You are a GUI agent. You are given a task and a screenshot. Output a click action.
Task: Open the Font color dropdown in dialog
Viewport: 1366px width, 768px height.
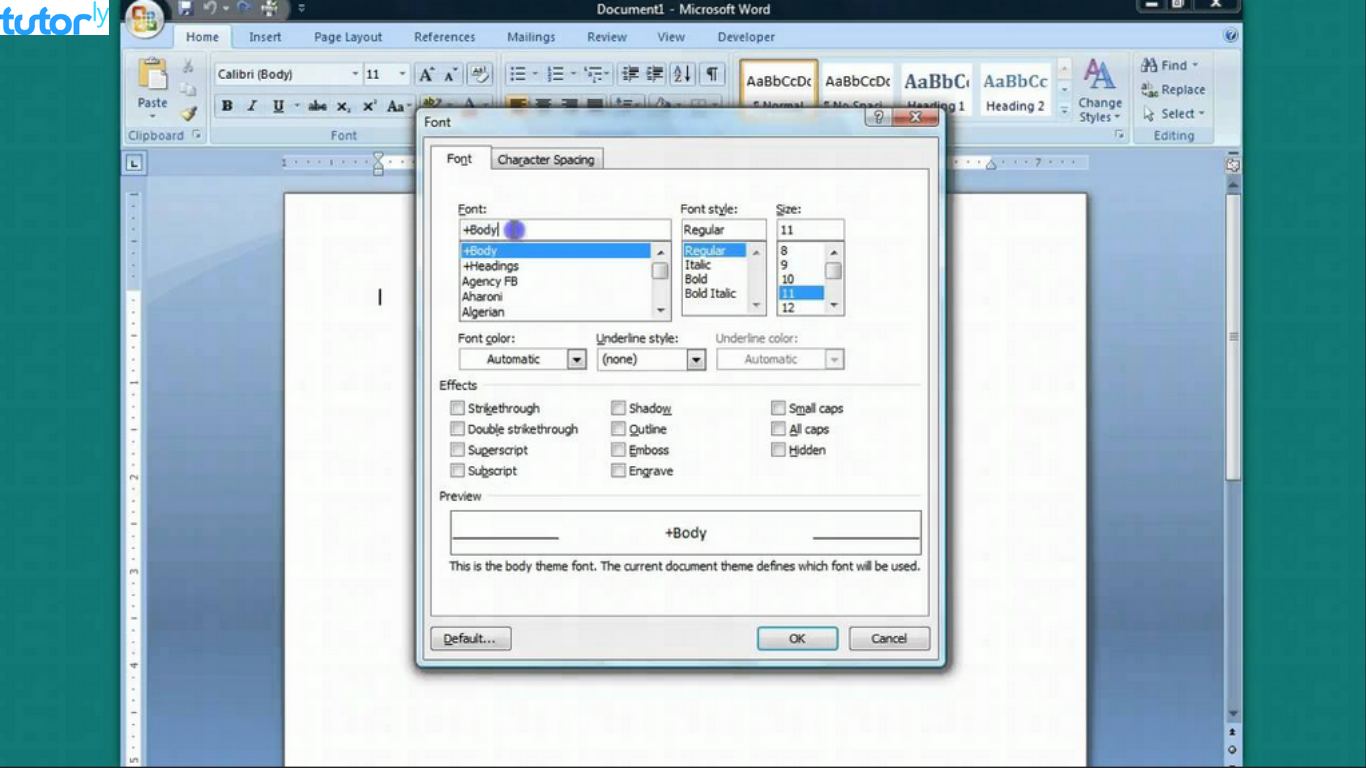point(576,359)
